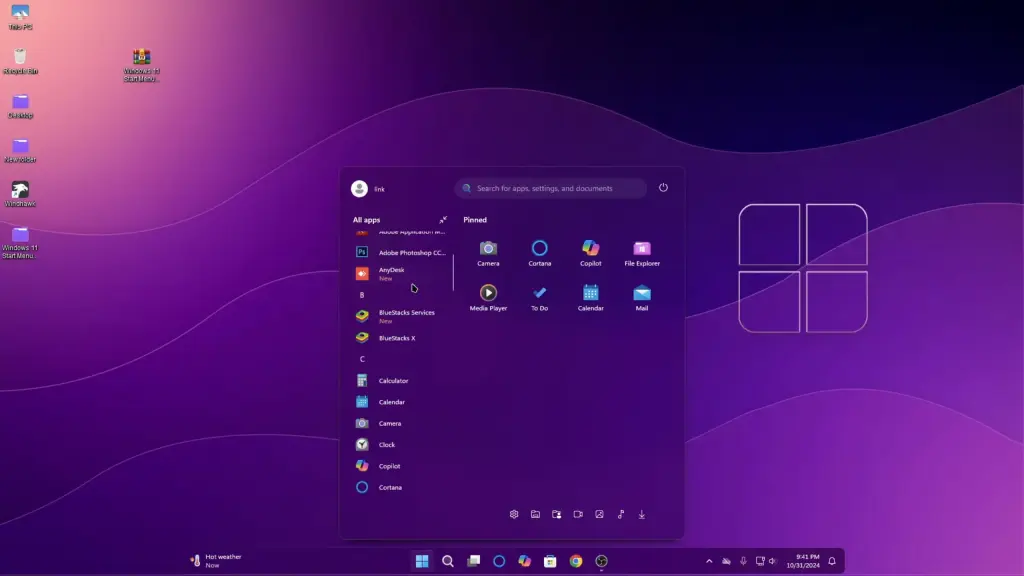The image size is (1024, 576).
Task: Open Google Chrome from the taskbar
Action: pyautogui.click(x=576, y=561)
